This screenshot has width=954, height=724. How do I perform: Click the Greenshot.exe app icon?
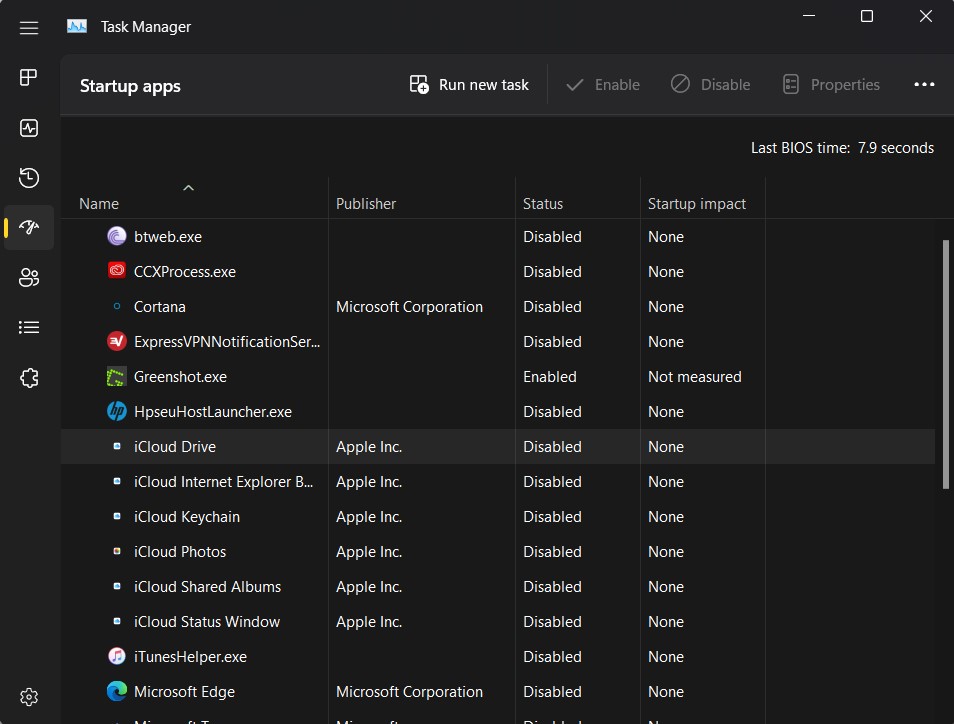click(x=117, y=376)
